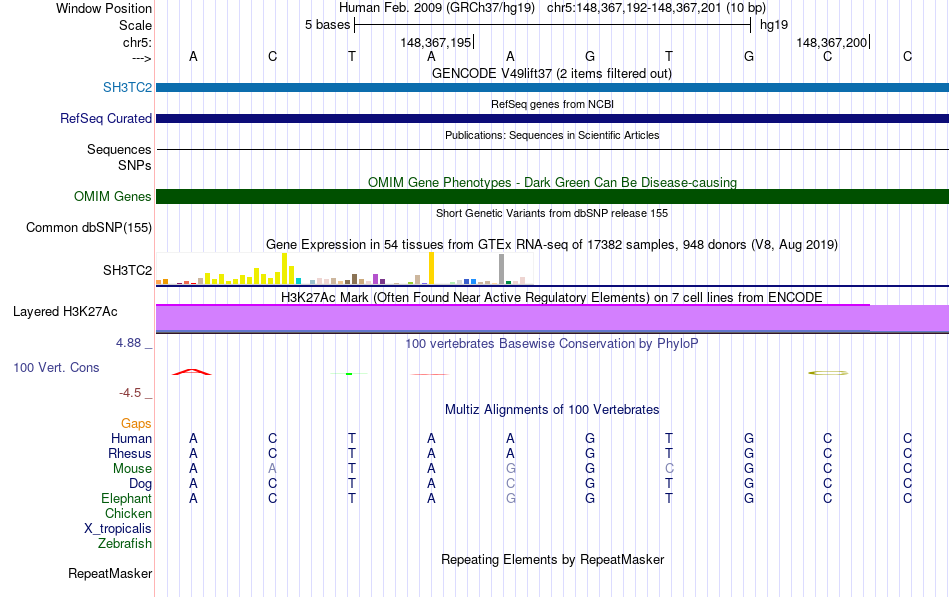Click the green mark in PhyloP conservation track
This screenshot has height=597, width=950.
click(349, 374)
